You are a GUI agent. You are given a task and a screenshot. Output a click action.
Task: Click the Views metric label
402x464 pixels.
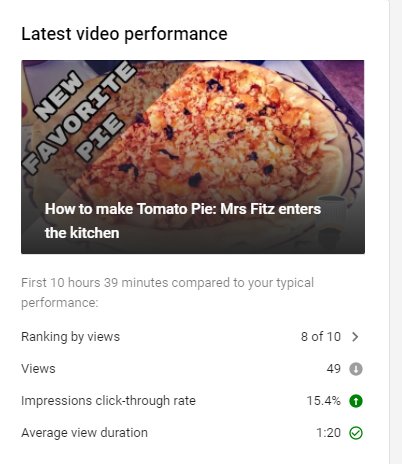pyautogui.click(x=38, y=369)
